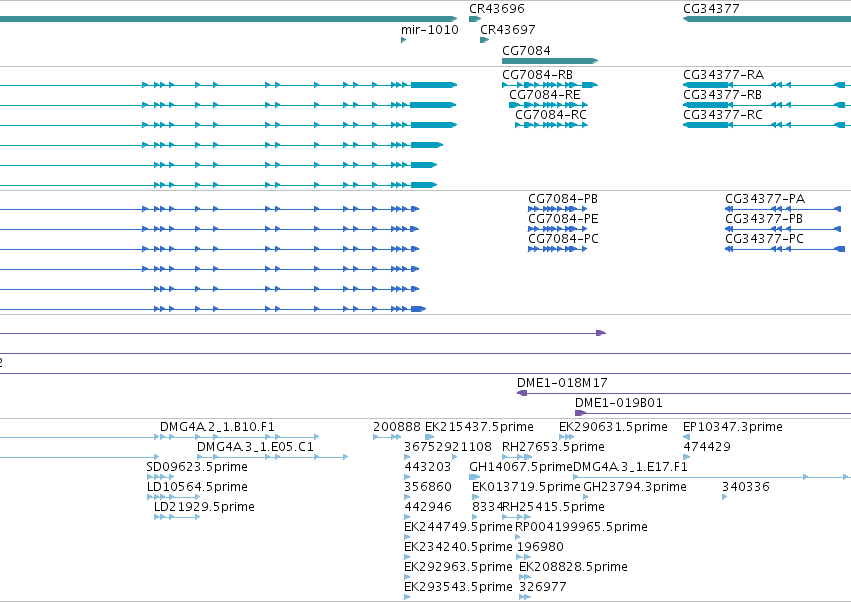Click the 340336 feature label

click(x=746, y=487)
